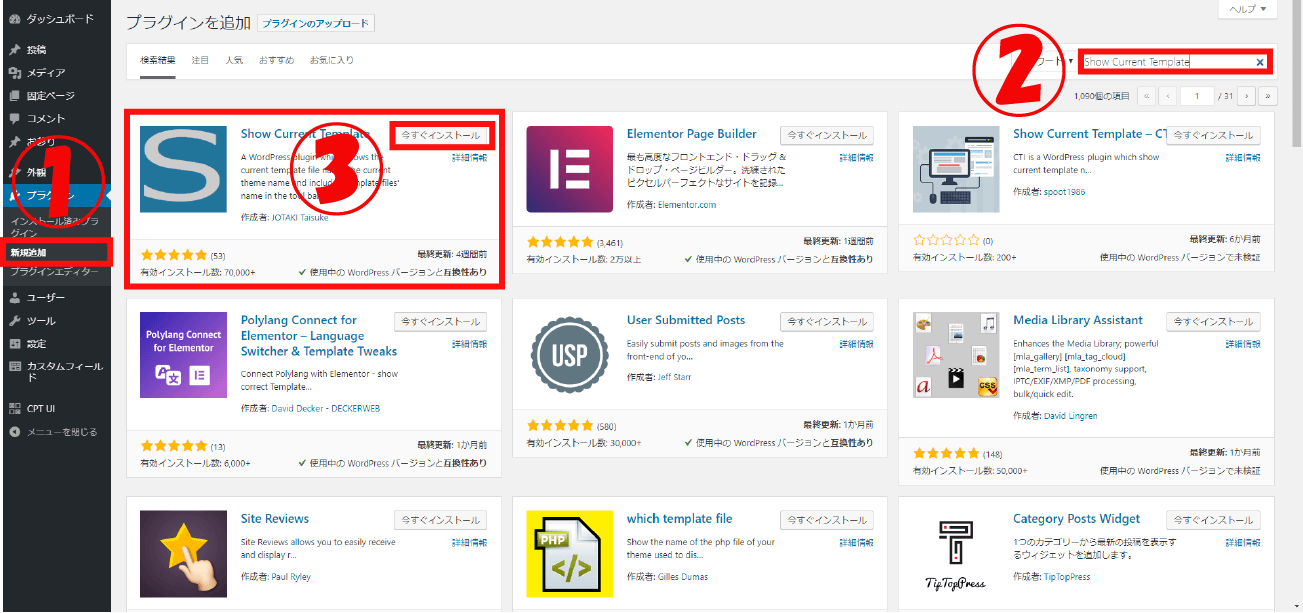The image size is (1303, 613).
Task: Open 詳細情報 for Media Library Assistant
Action: click(x=1242, y=344)
